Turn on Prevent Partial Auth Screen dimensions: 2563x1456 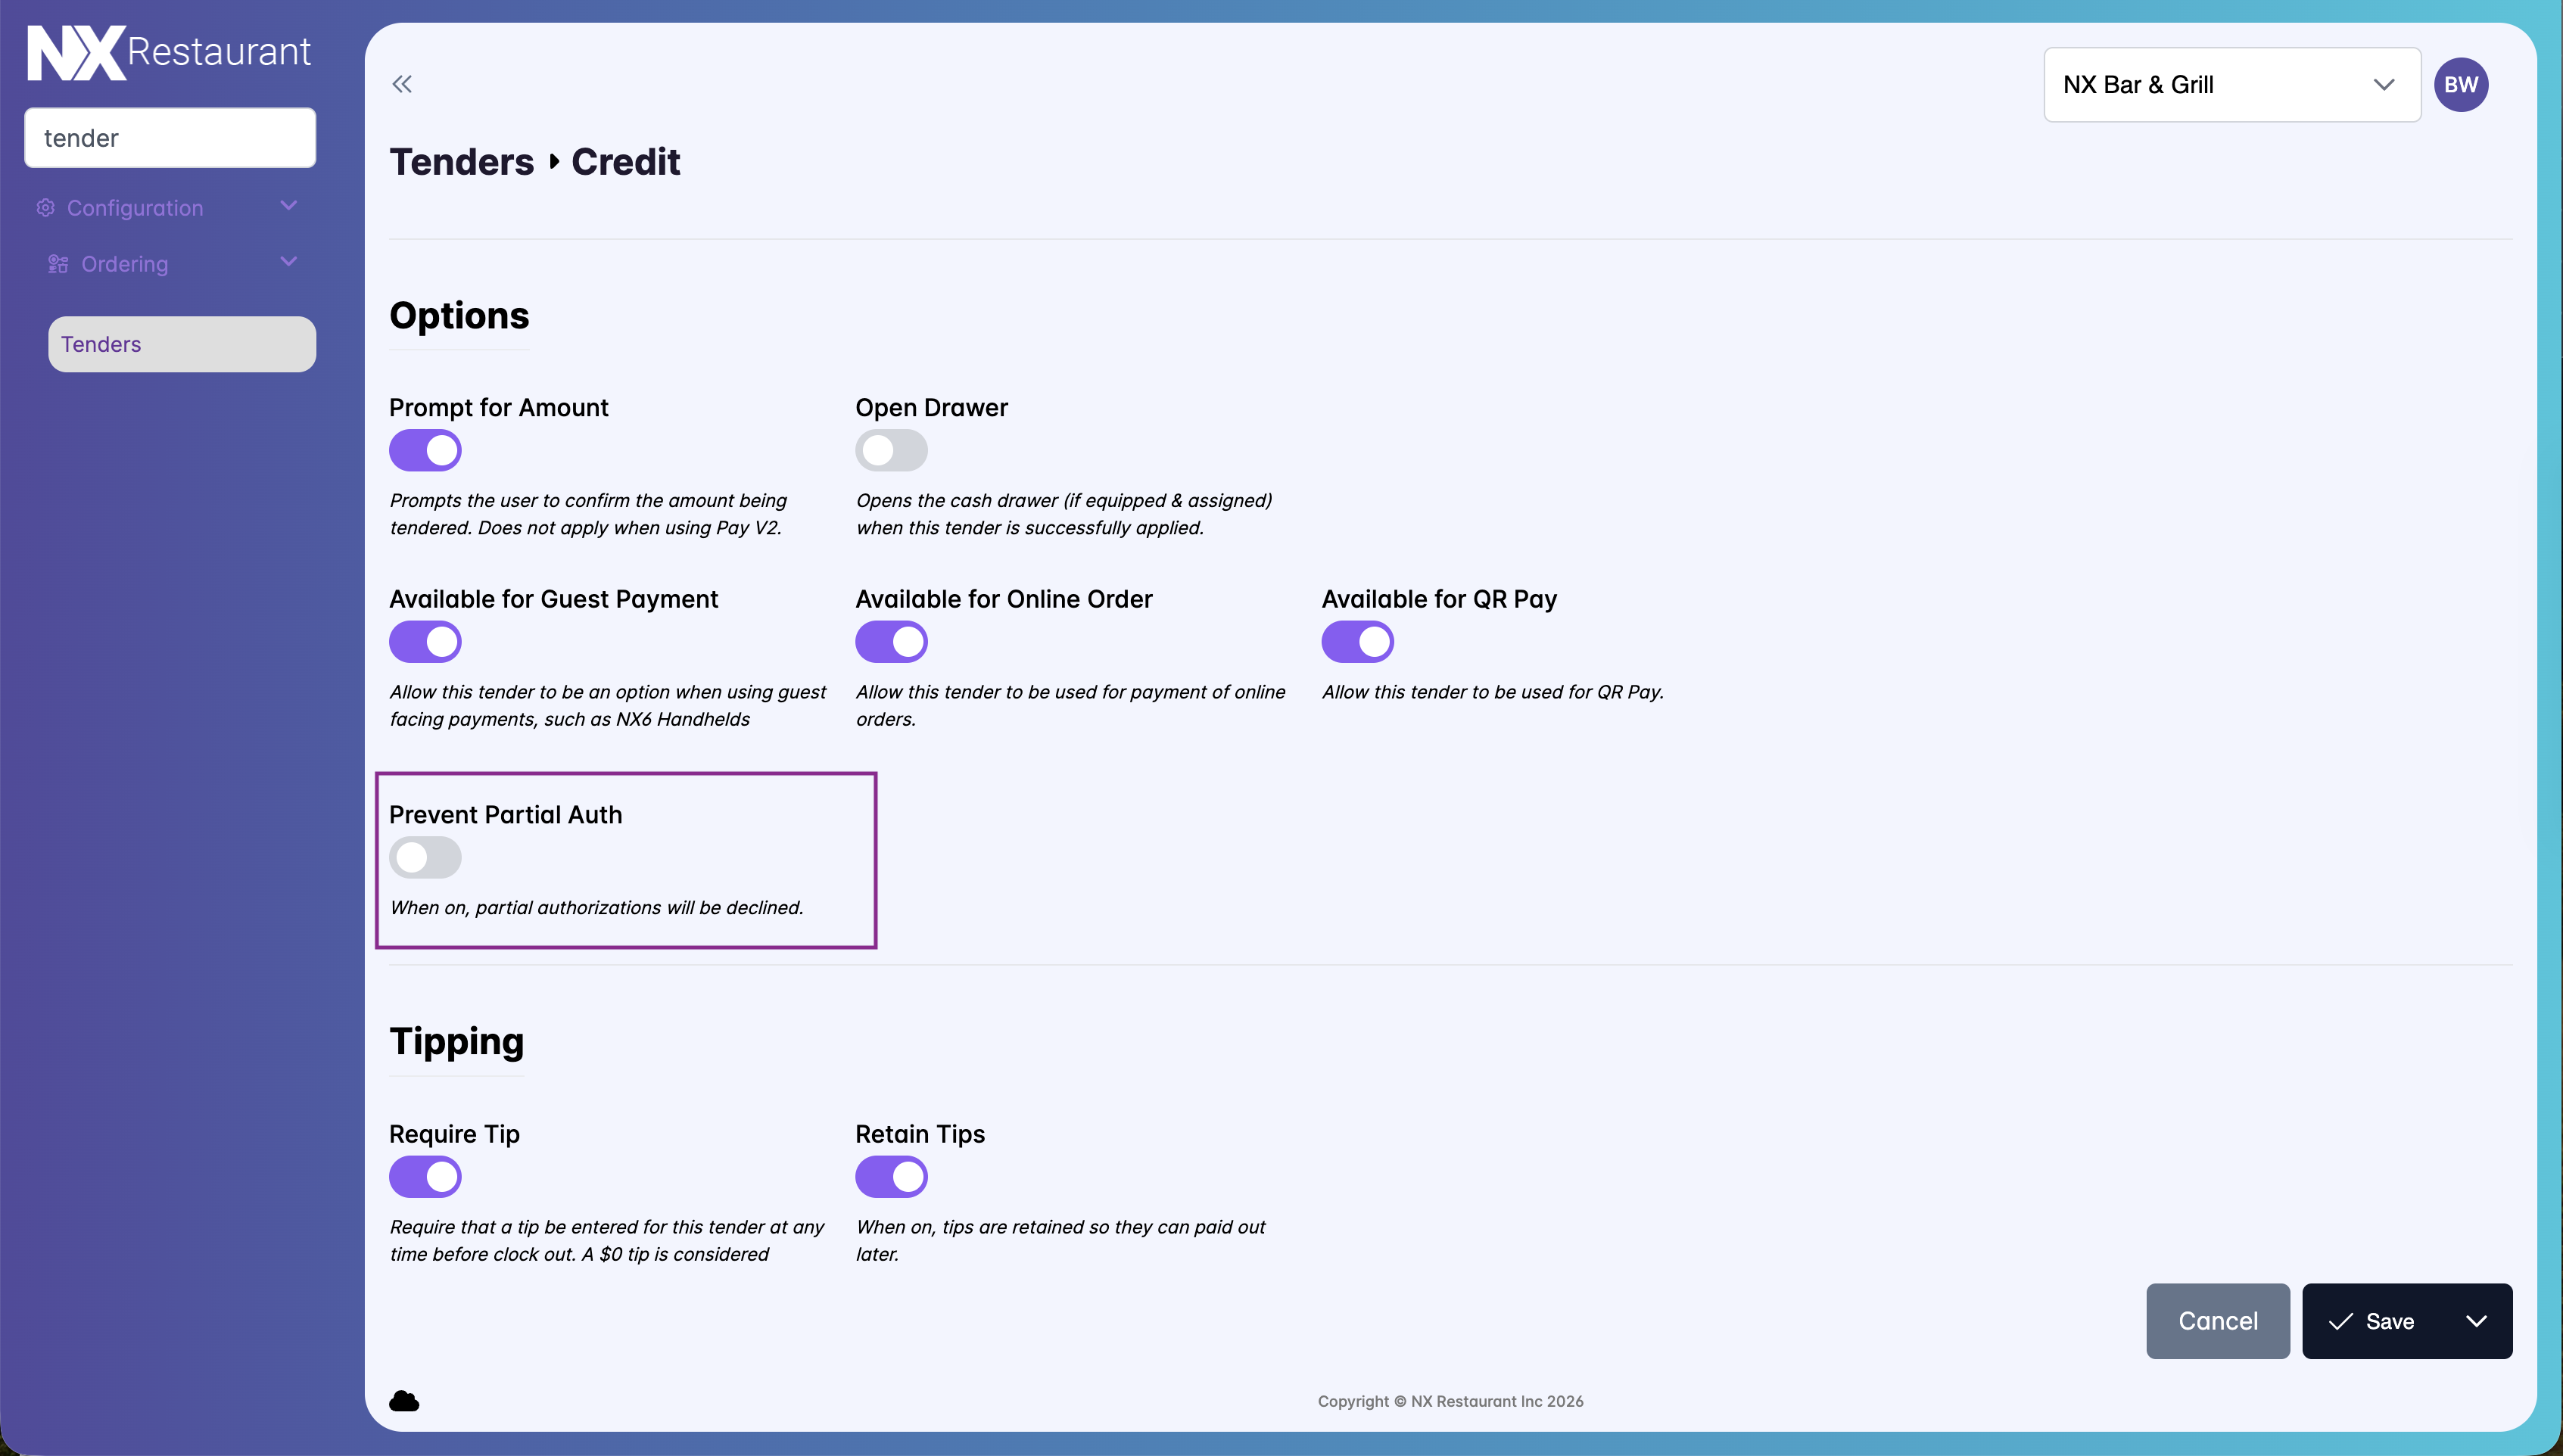click(425, 857)
